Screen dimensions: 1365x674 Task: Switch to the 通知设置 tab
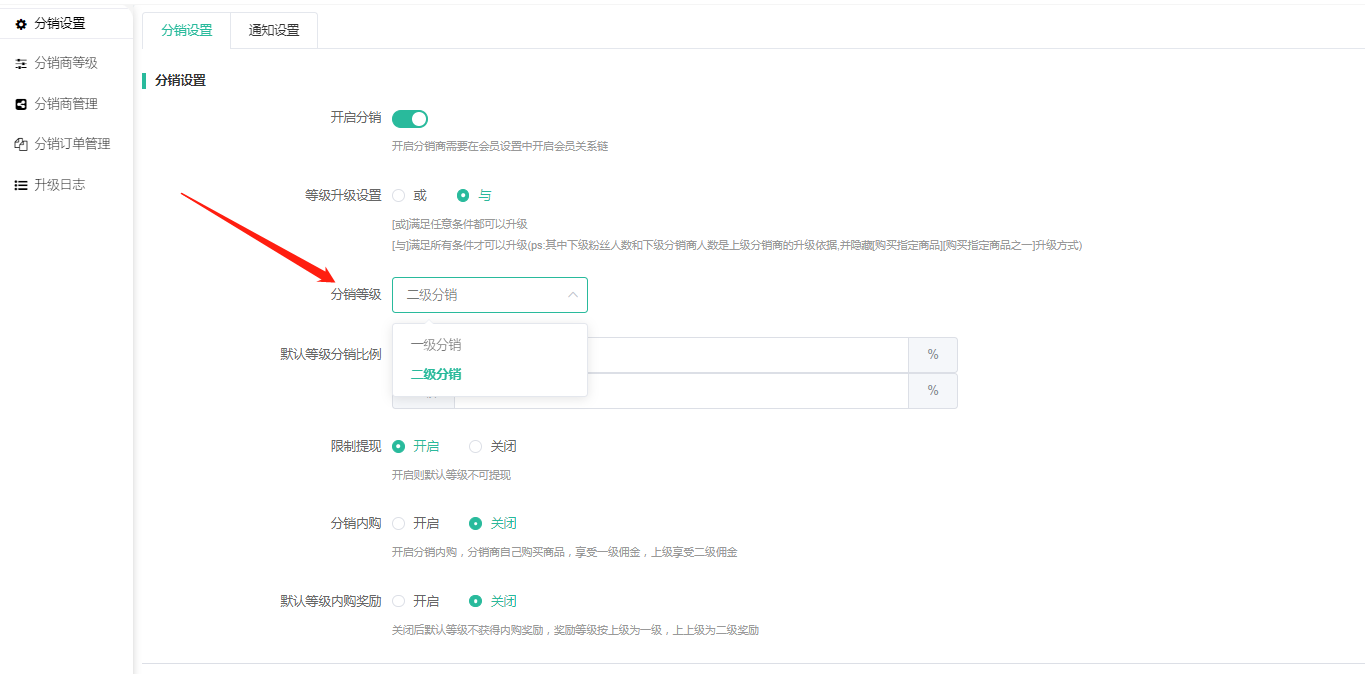[x=274, y=30]
